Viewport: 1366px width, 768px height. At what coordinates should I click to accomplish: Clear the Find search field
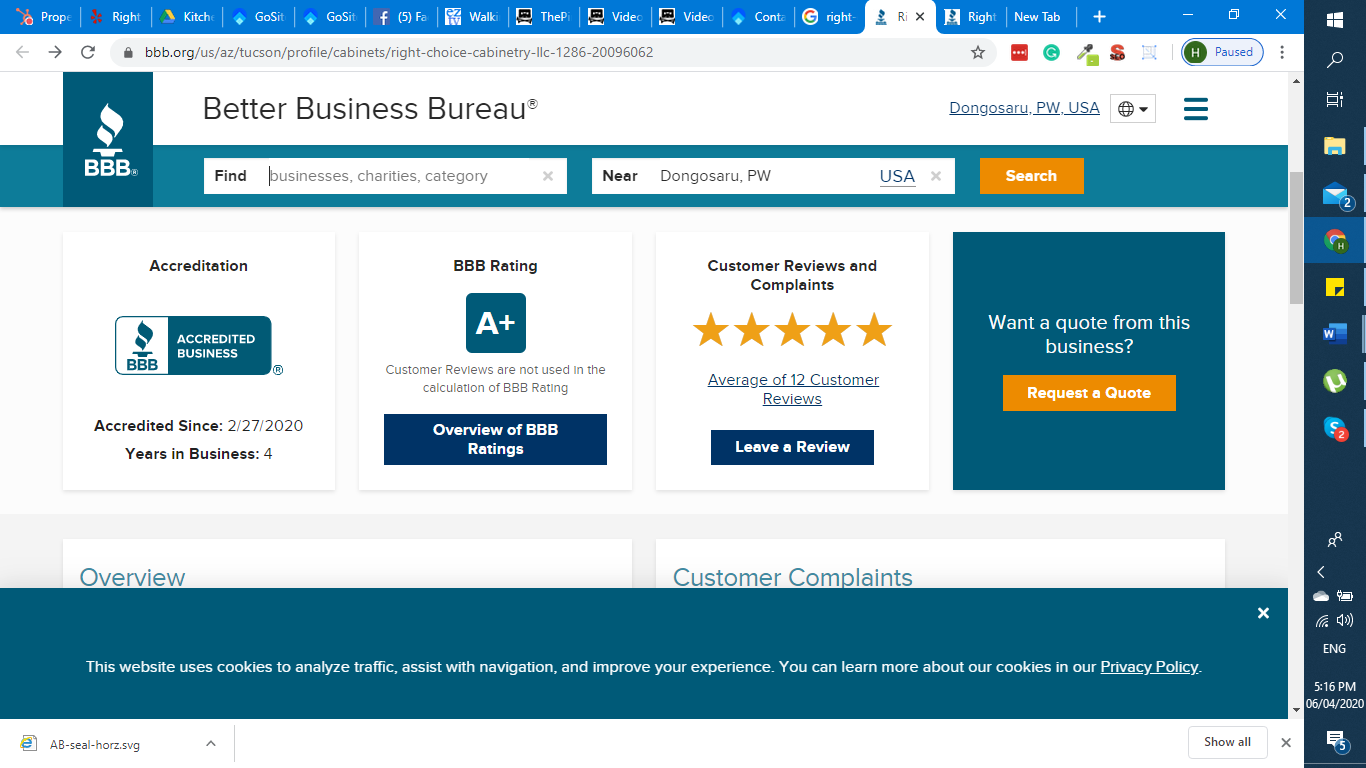(x=548, y=176)
